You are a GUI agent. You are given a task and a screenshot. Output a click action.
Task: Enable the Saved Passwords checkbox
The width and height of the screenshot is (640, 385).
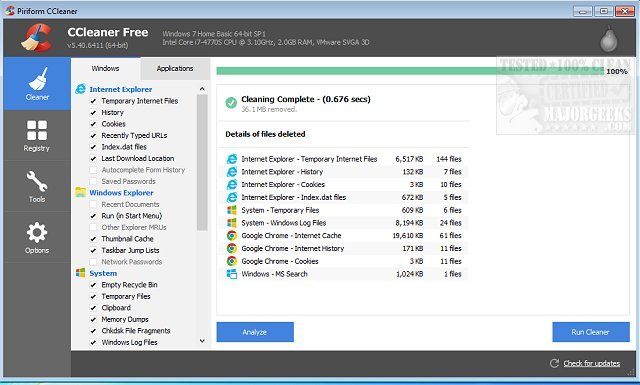(93, 181)
